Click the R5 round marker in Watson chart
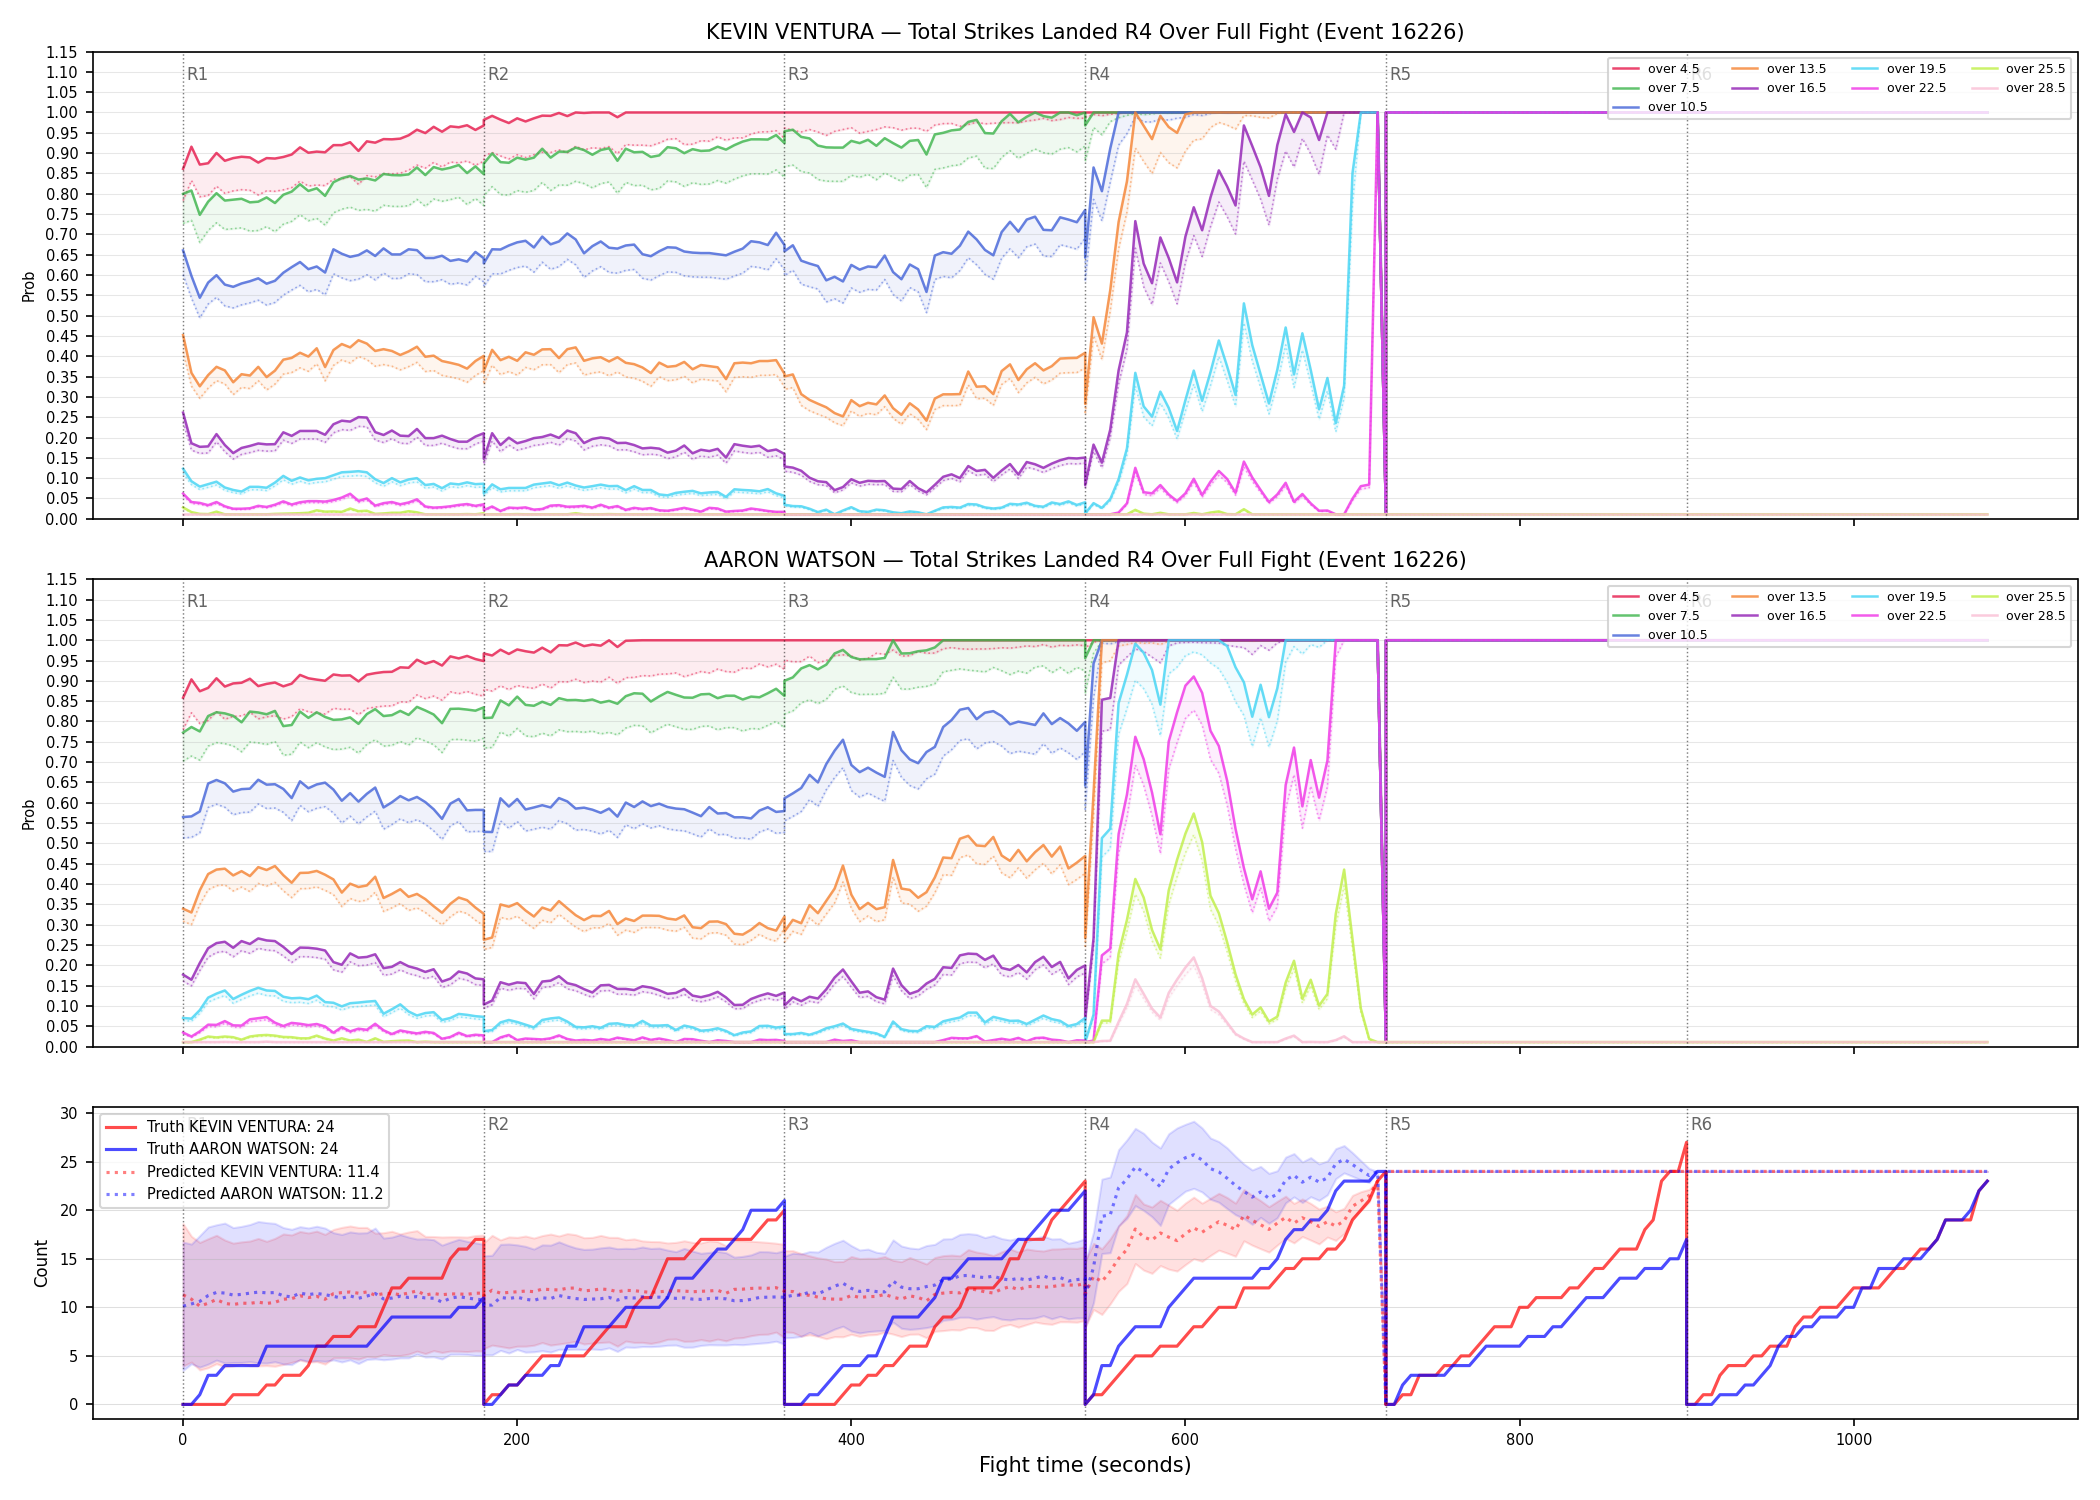 tap(1400, 601)
